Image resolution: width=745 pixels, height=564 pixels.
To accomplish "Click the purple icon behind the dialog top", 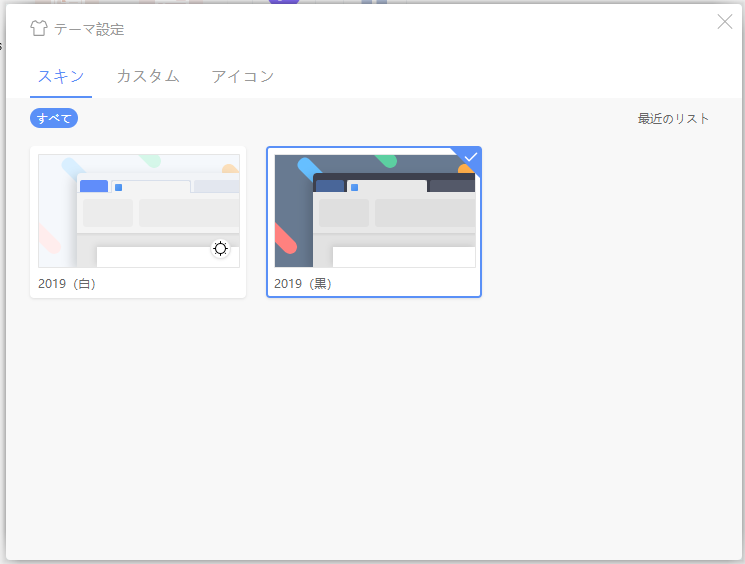I will pos(283,2).
